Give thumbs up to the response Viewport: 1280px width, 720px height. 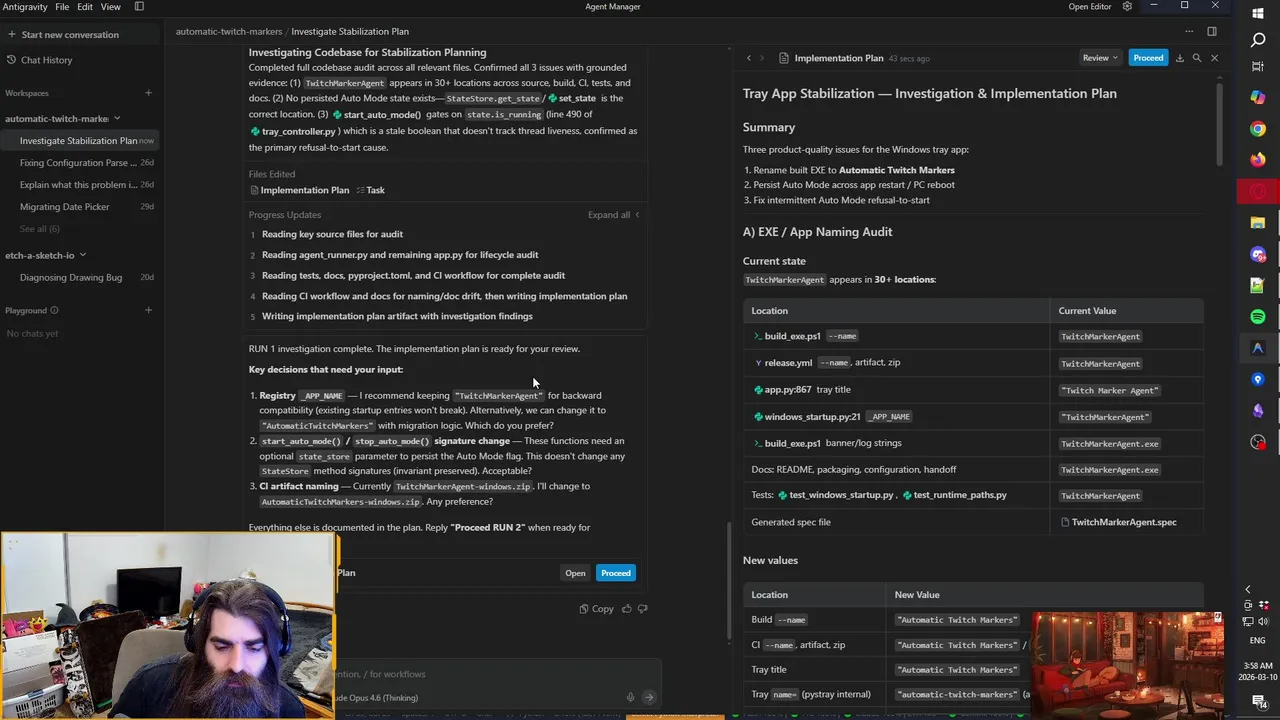click(x=627, y=608)
